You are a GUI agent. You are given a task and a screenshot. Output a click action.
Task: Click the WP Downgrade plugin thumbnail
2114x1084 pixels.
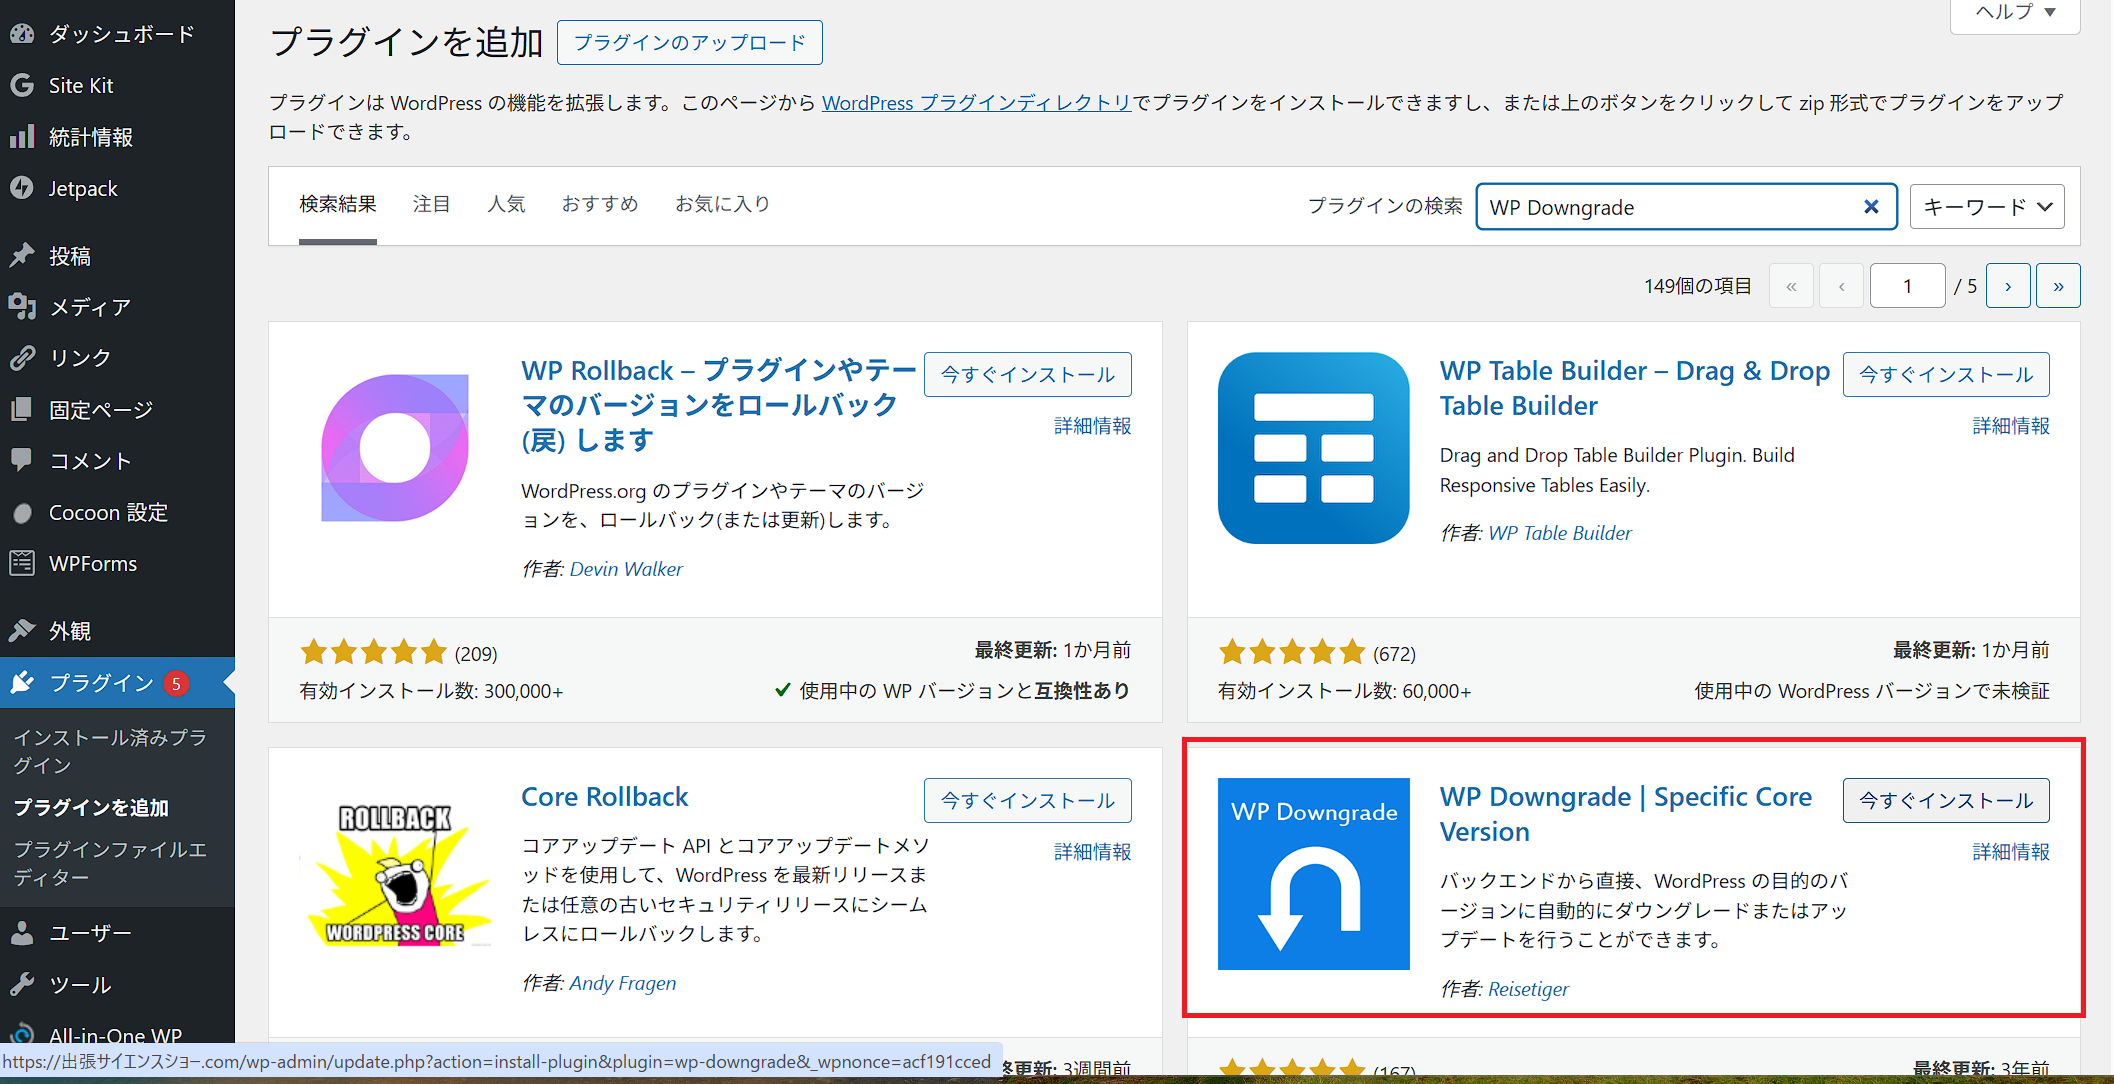(1313, 874)
